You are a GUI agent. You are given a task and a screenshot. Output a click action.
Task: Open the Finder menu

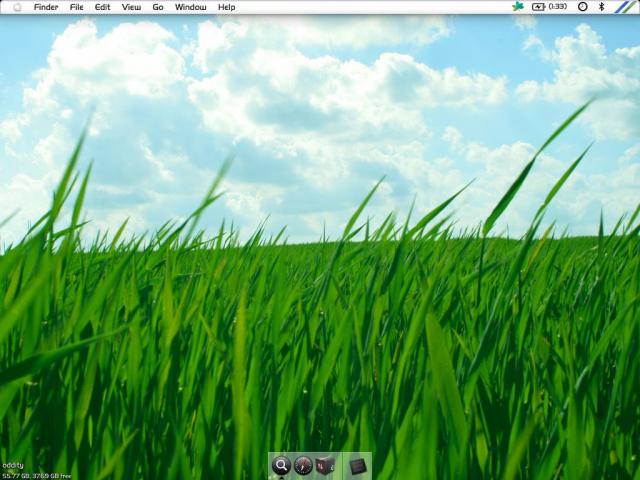(46, 7)
